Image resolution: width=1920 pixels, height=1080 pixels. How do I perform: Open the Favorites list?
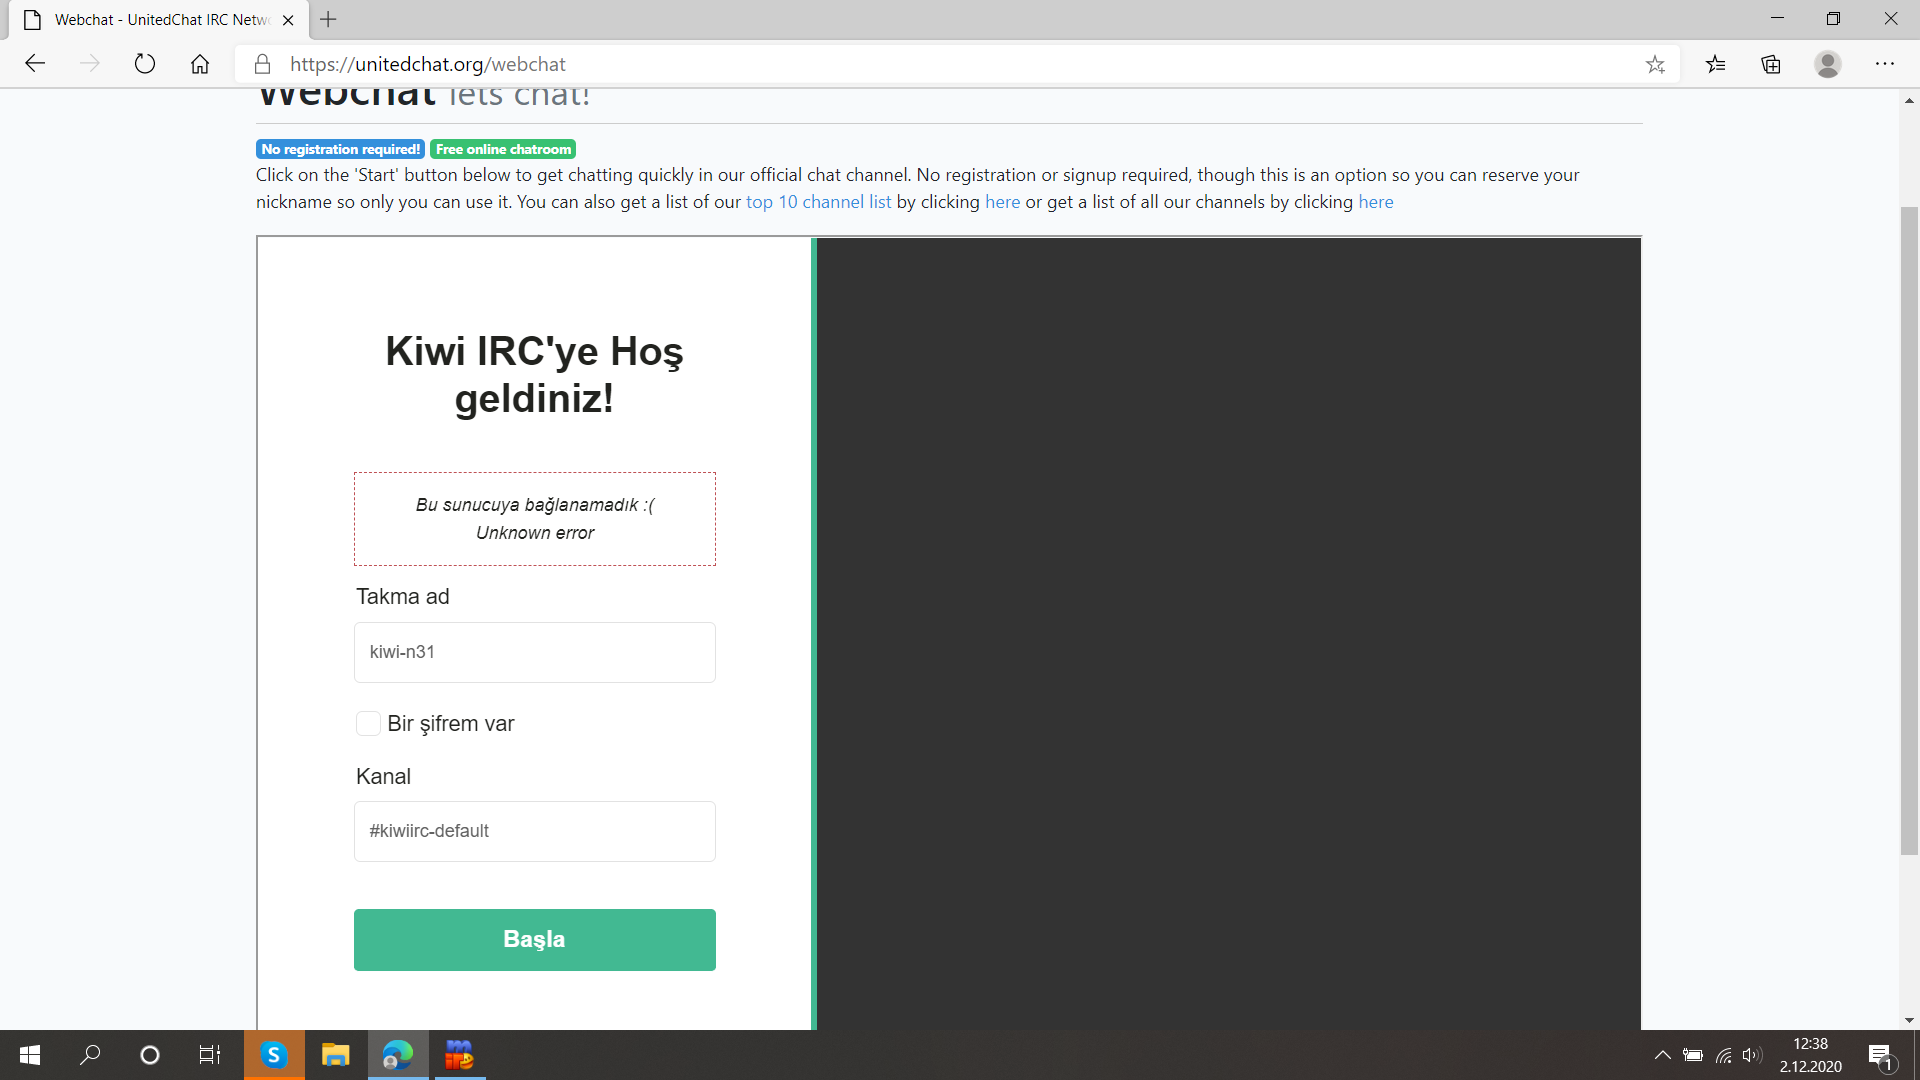point(1716,64)
